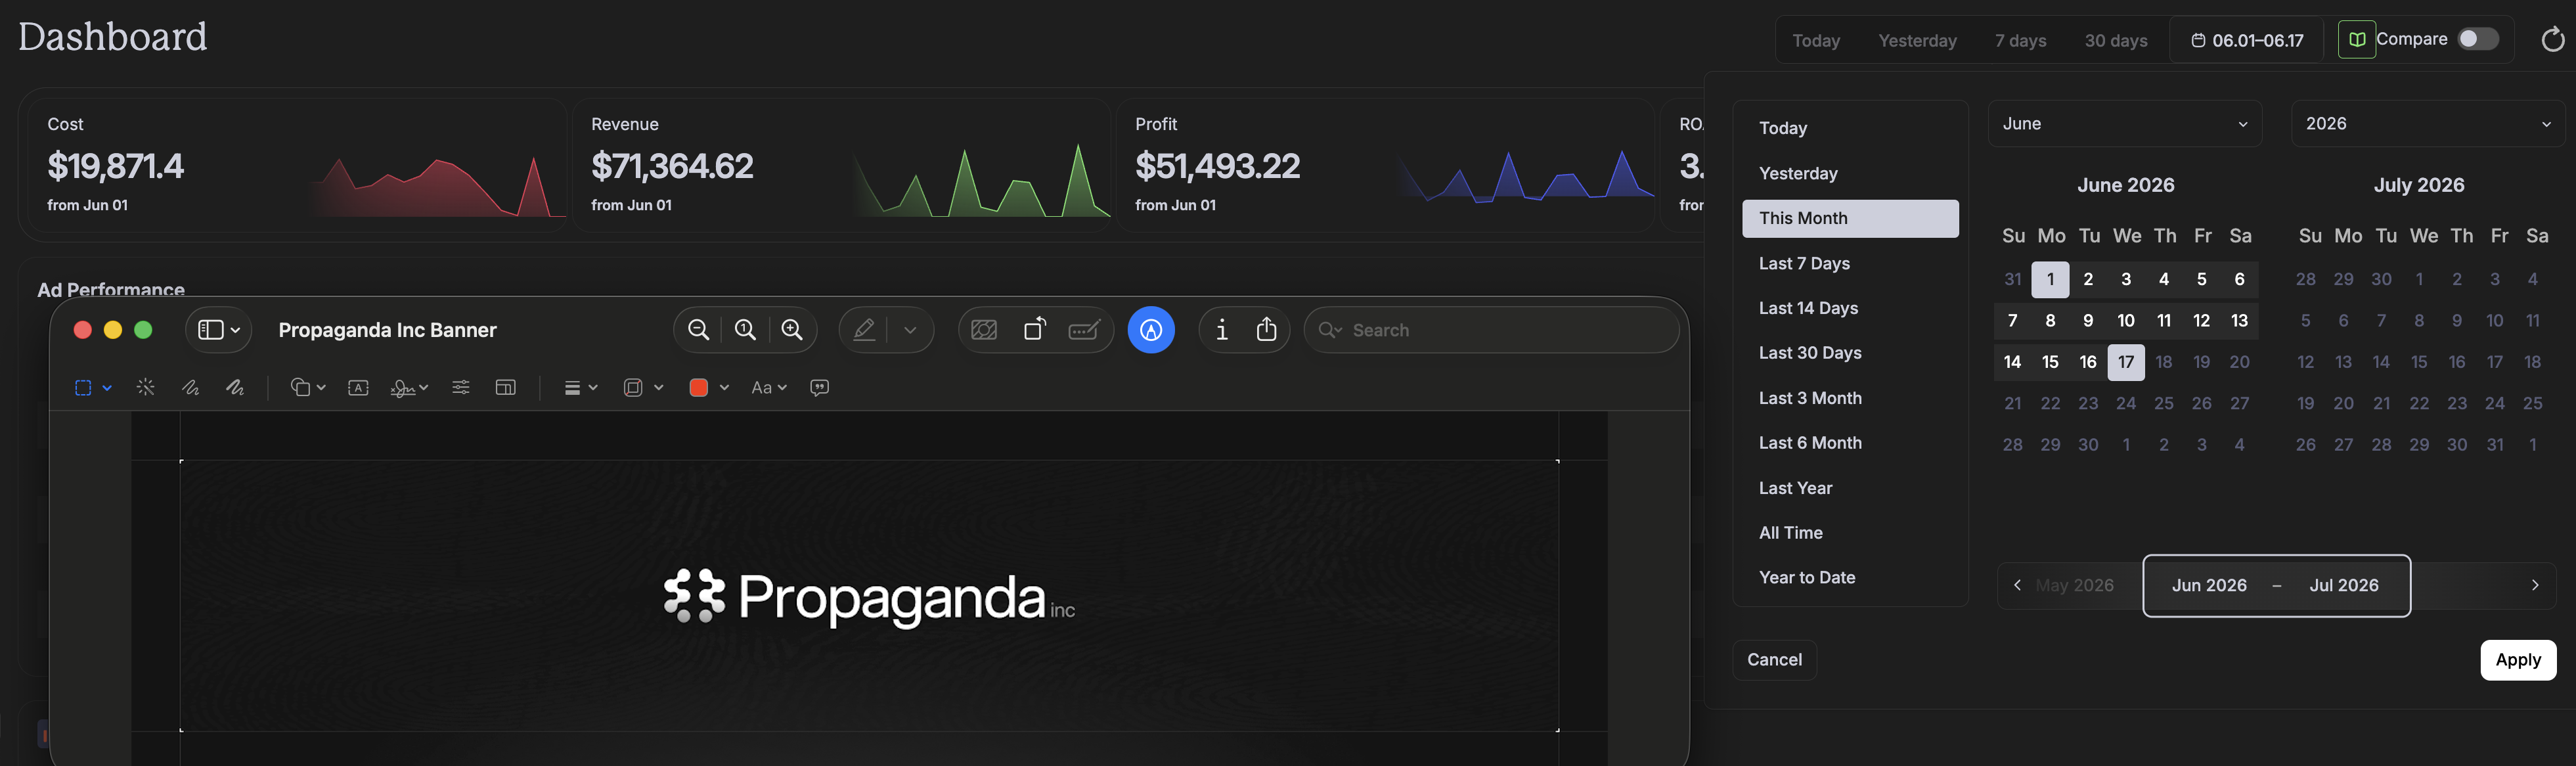The height and width of the screenshot is (766, 2576).
Task: Select June 17 in the calendar
Action: tap(2125, 362)
